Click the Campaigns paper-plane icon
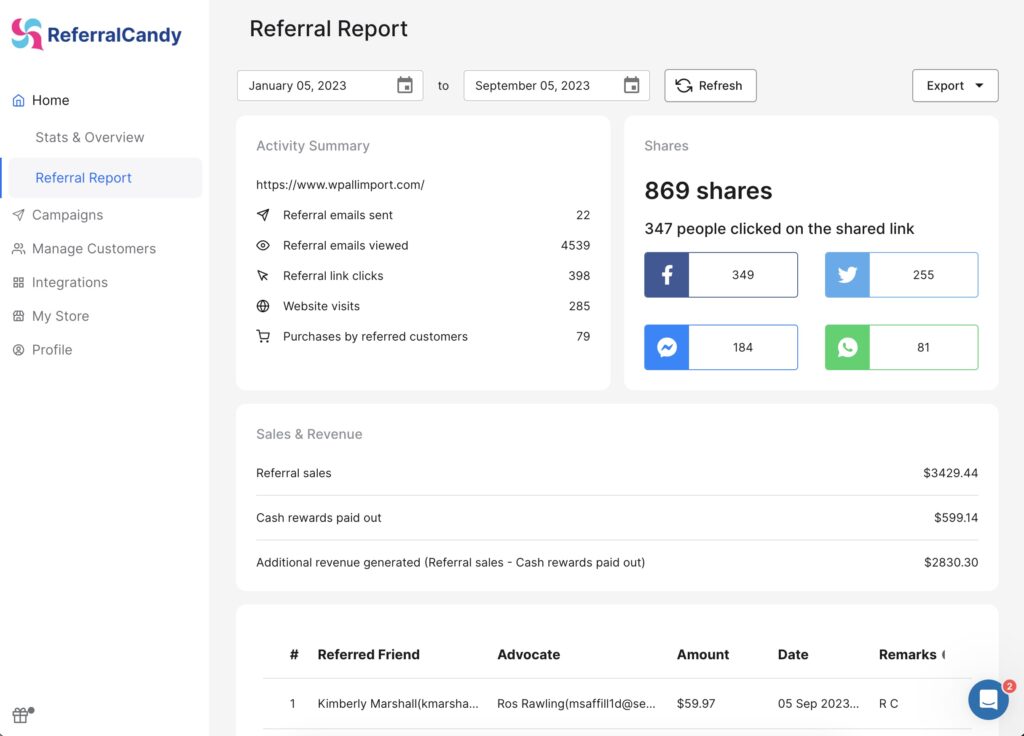 [17, 215]
